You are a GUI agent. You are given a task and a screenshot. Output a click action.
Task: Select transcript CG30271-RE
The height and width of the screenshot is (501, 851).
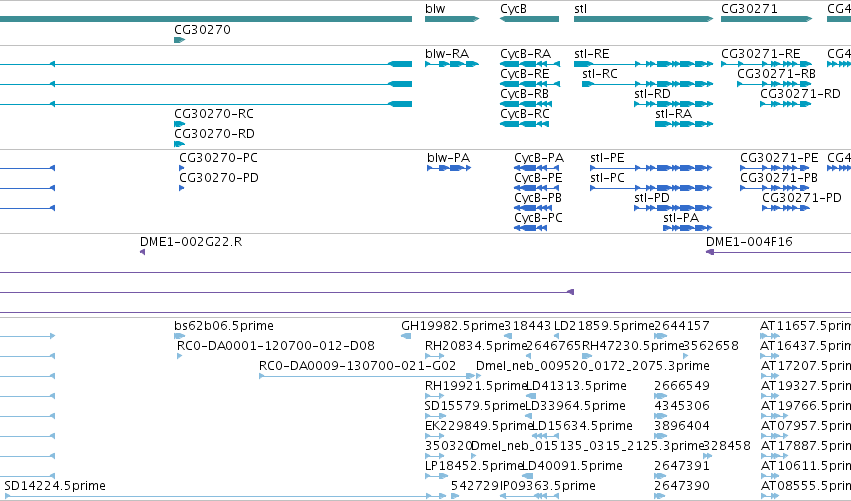(761, 54)
